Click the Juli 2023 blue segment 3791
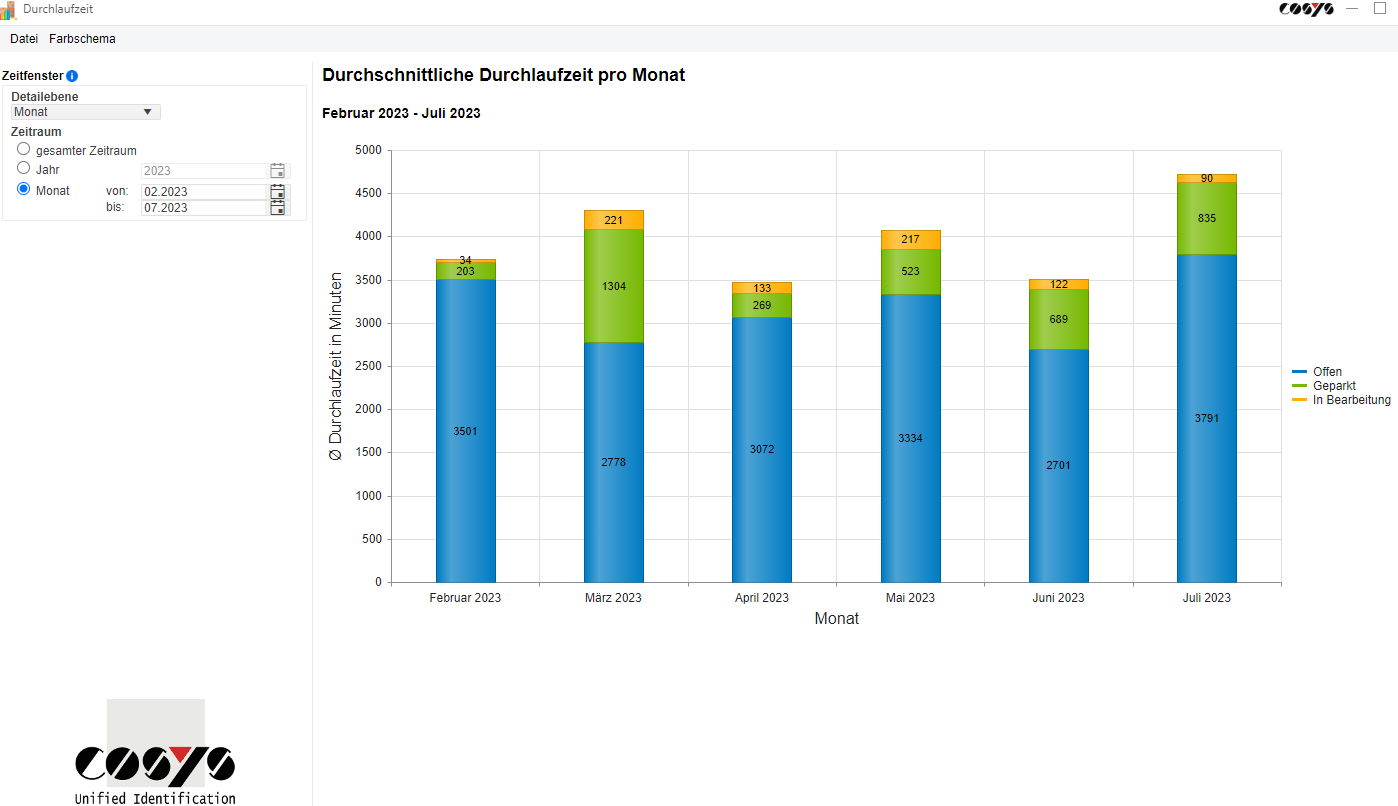 pos(1207,418)
